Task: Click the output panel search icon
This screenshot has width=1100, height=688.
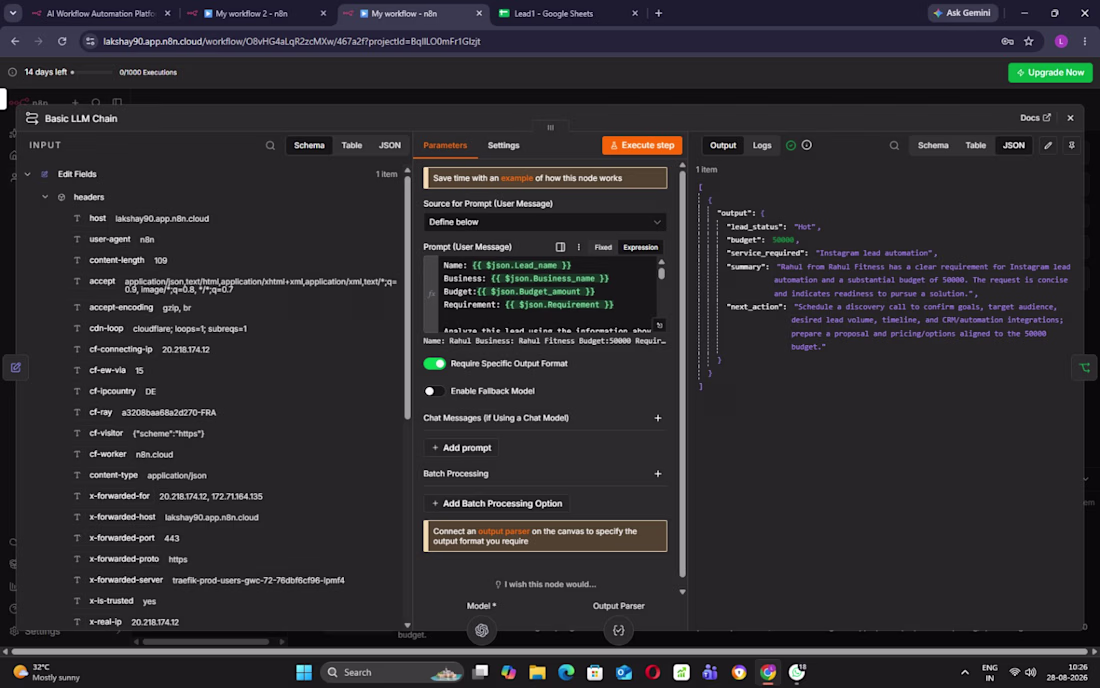Action: (894, 146)
